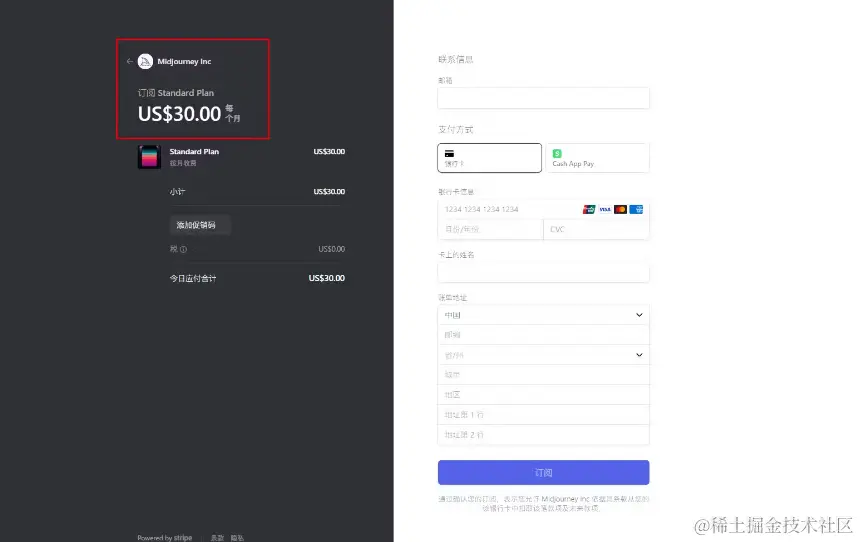Click the district field
The image size is (860, 542).
click(543, 395)
